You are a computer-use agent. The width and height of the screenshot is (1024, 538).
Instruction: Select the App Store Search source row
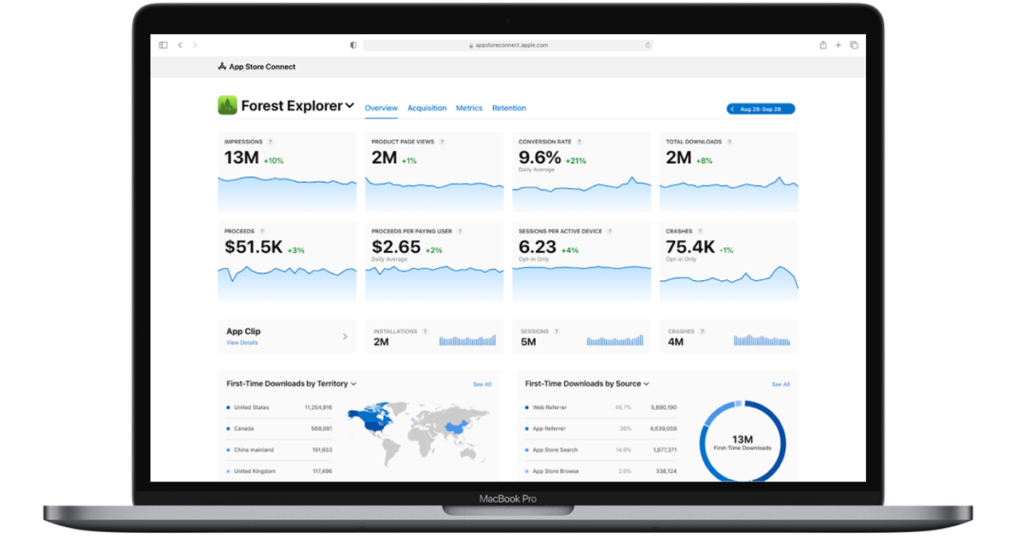pyautogui.click(x=601, y=450)
